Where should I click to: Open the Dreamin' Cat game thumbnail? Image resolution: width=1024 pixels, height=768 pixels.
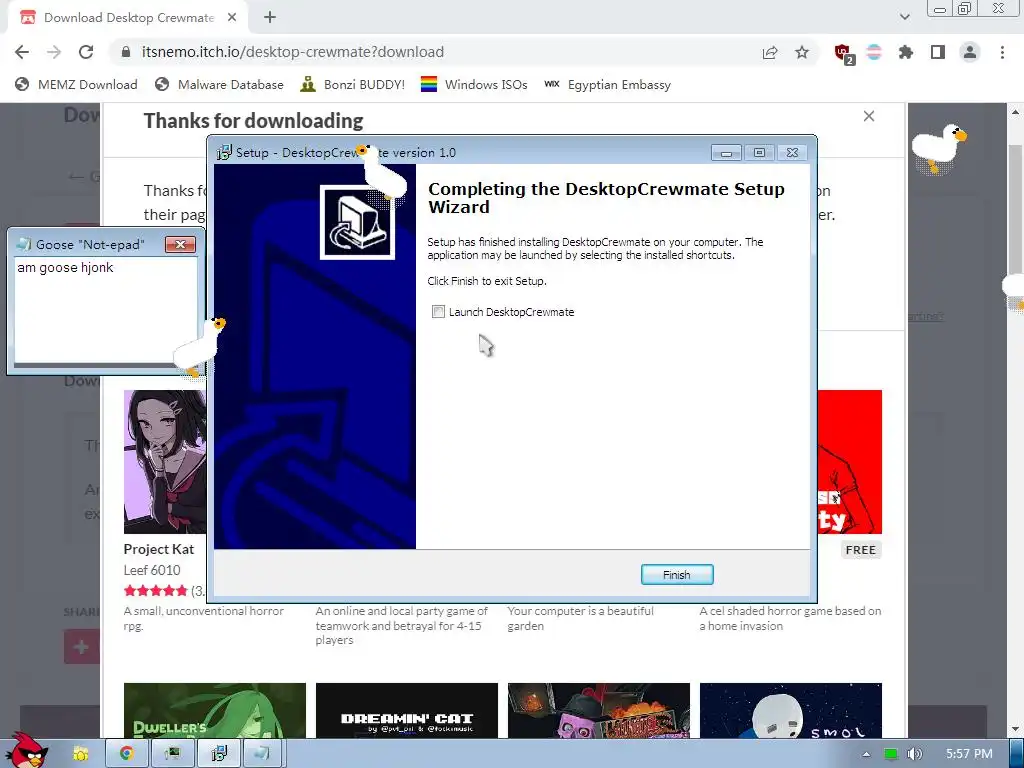(x=407, y=711)
